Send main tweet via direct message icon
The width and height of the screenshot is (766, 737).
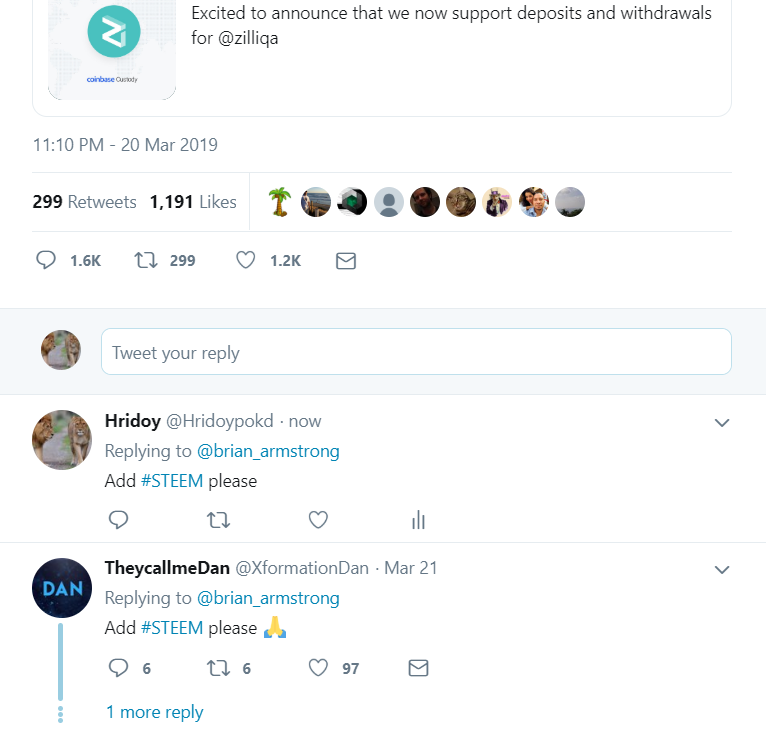[x=346, y=261]
